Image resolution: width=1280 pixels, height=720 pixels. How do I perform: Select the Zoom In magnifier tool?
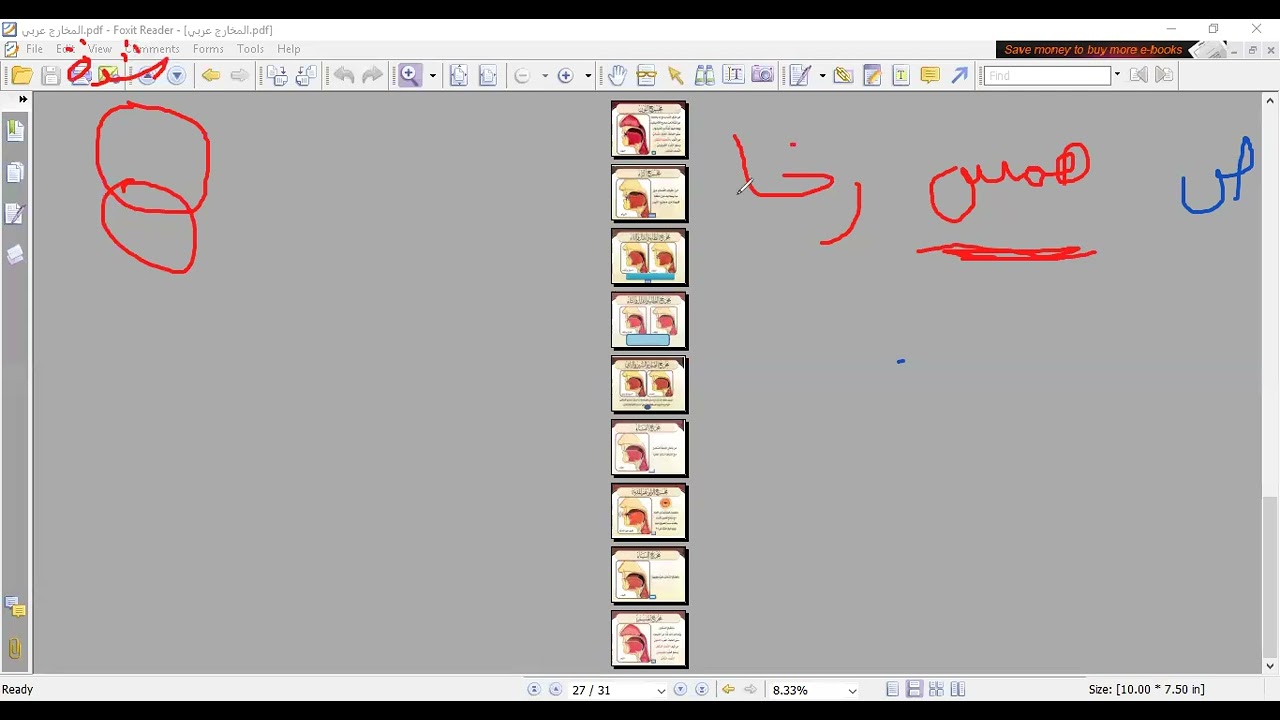(410, 76)
